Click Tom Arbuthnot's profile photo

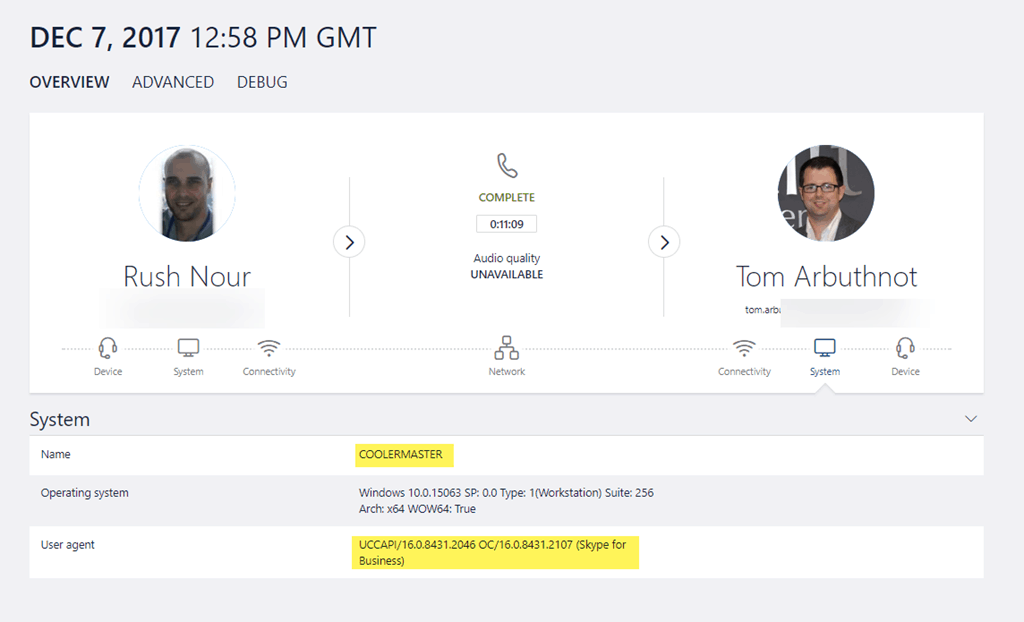pyautogui.click(x=826, y=194)
